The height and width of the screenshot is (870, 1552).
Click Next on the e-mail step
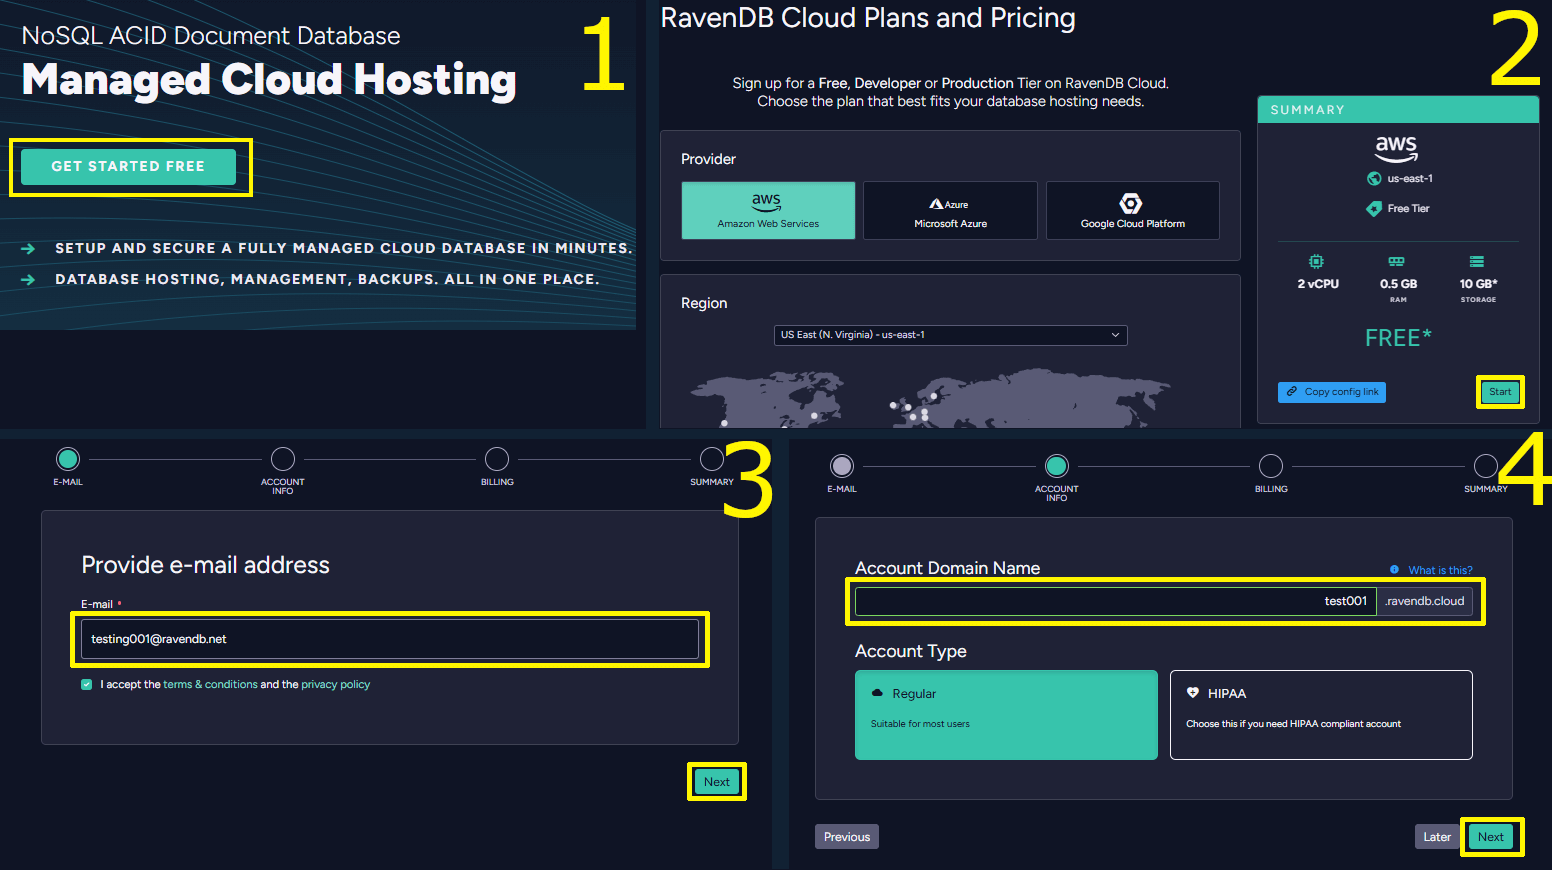[717, 782]
